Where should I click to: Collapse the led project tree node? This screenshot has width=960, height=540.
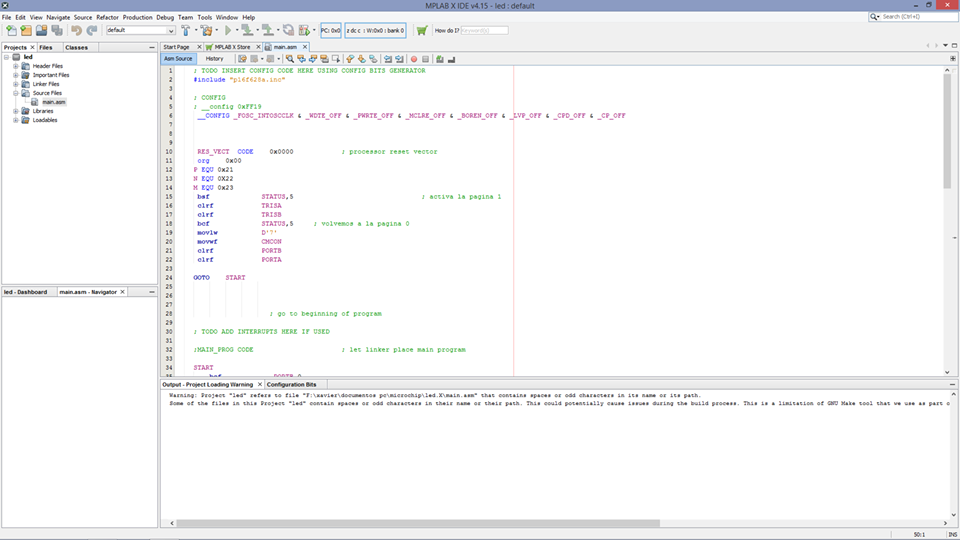point(7,57)
